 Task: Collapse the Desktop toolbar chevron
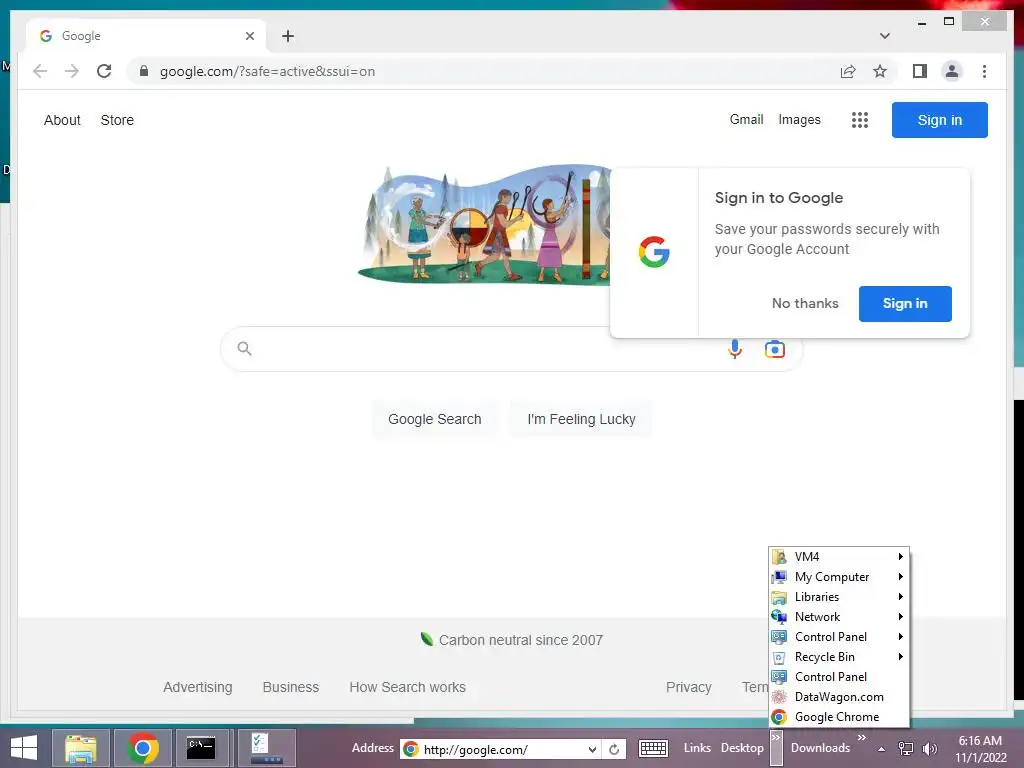click(x=776, y=748)
